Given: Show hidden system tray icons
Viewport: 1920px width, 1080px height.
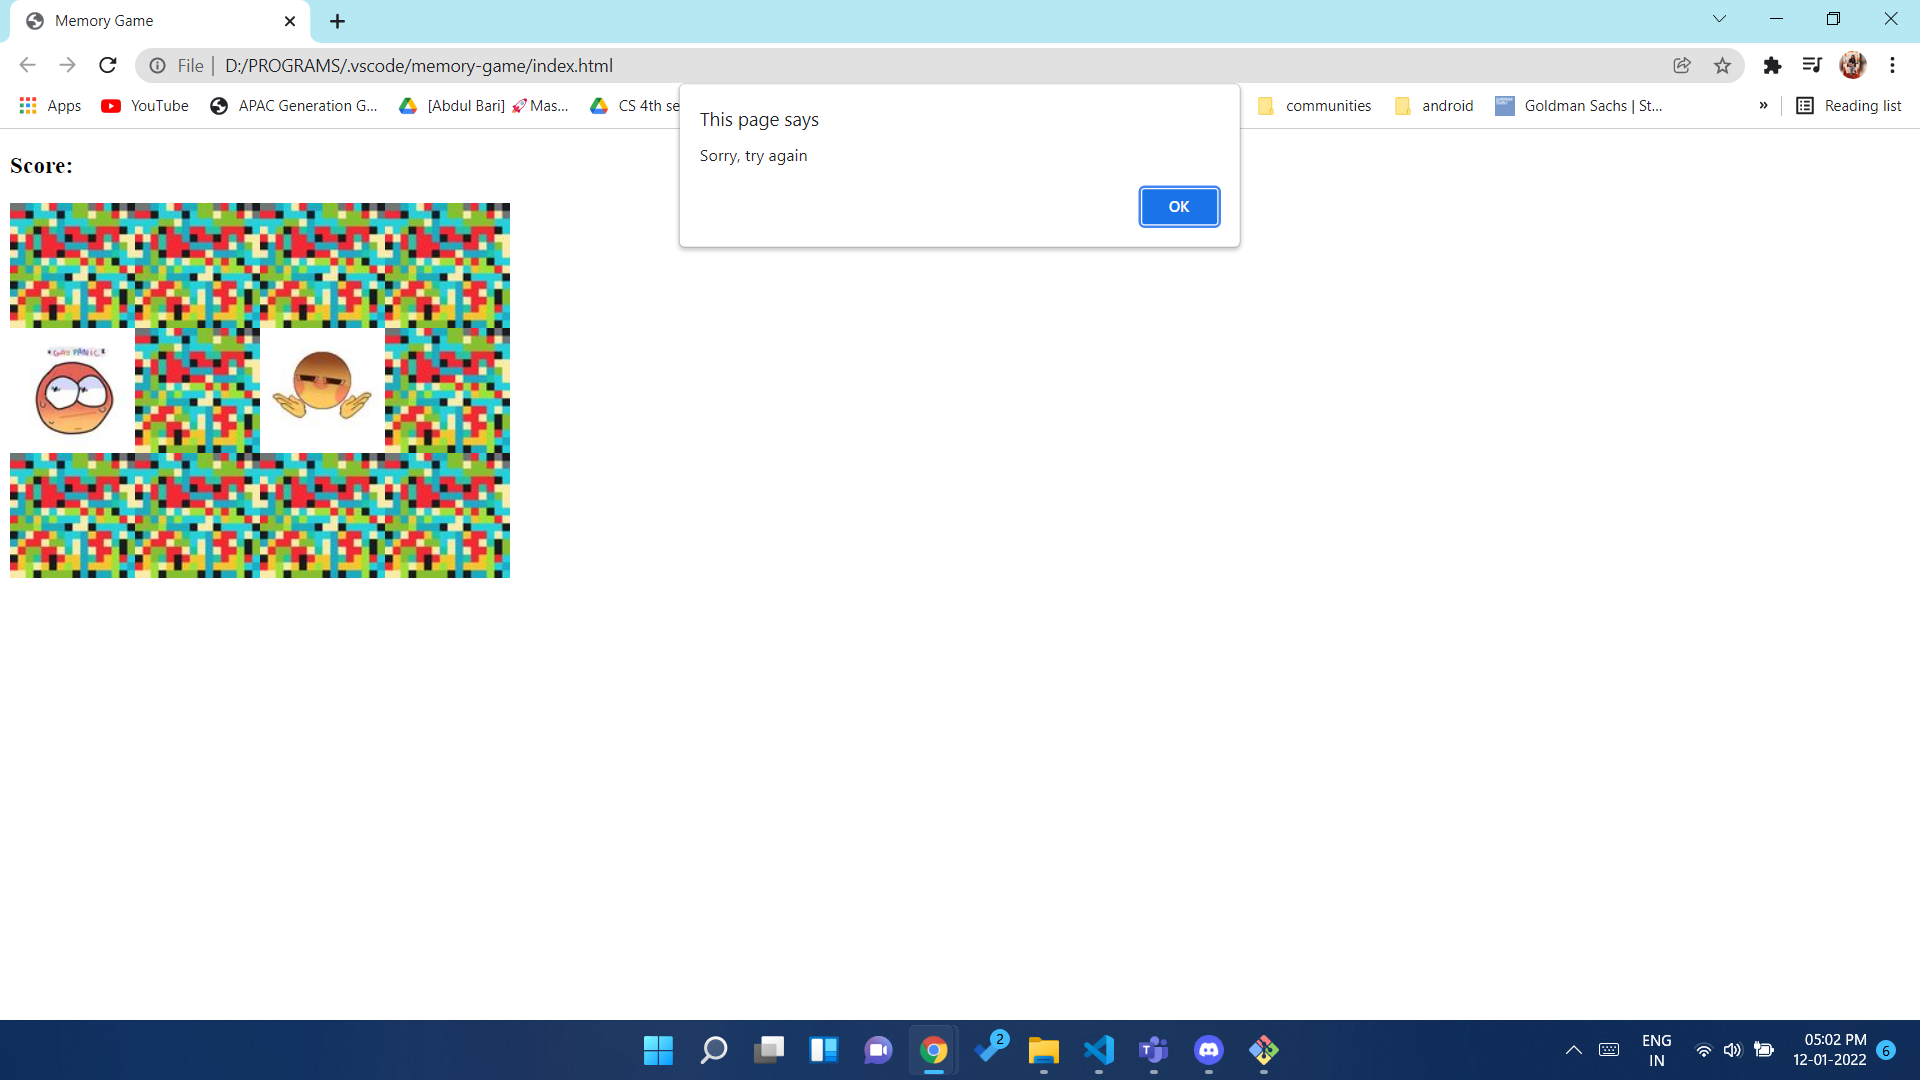Looking at the screenshot, I should pos(1573,1050).
